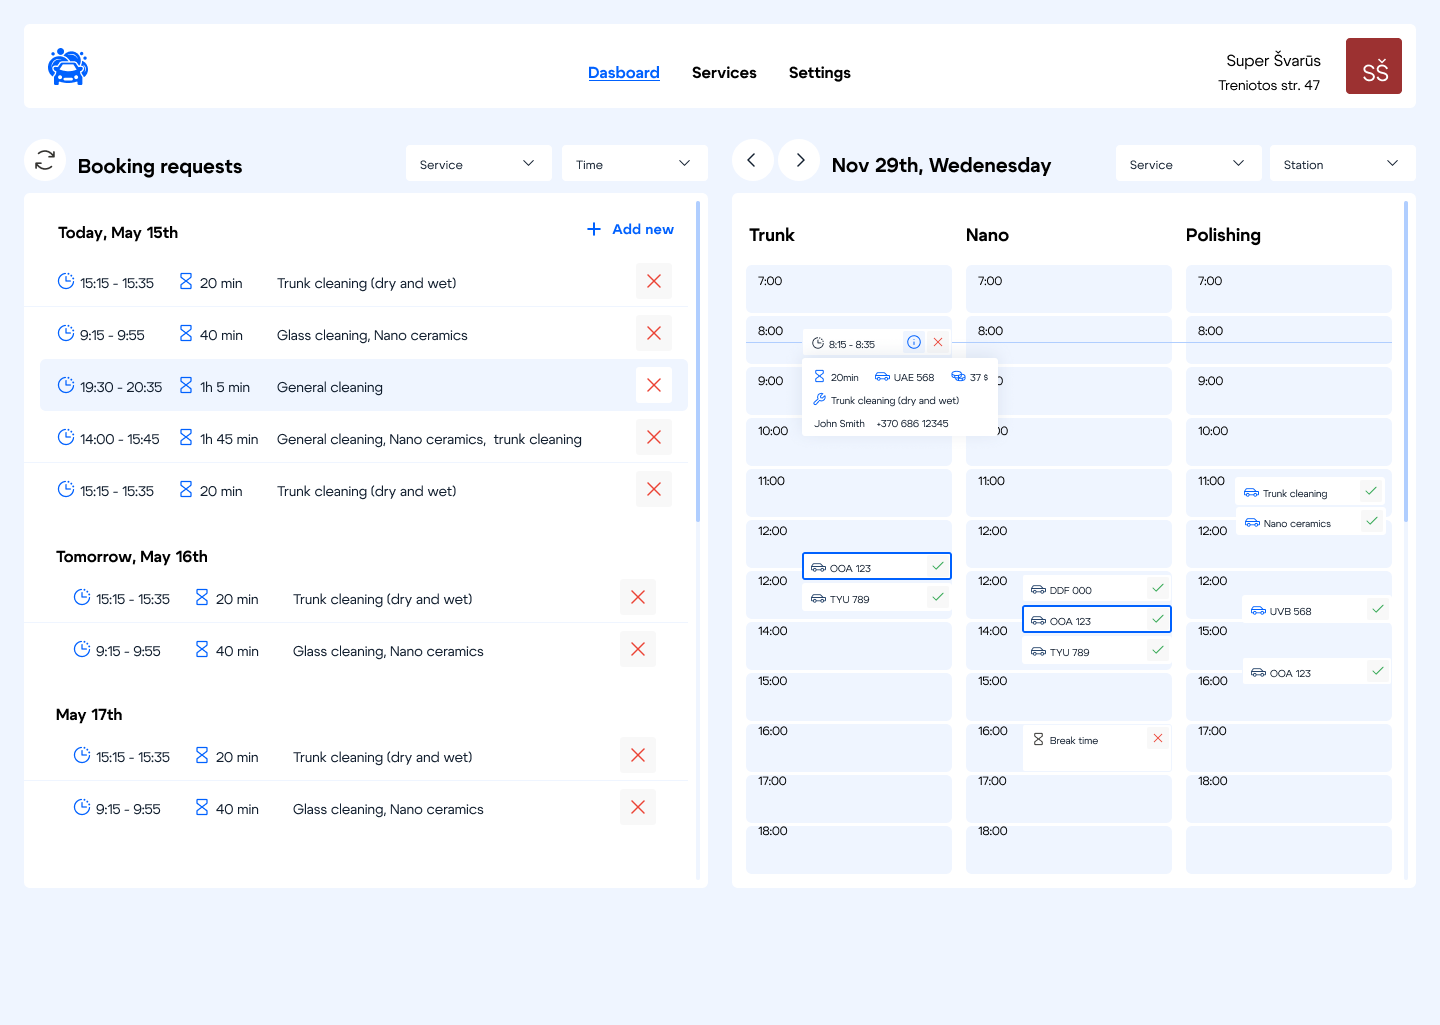The height and width of the screenshot is (1025, 1440).
Task: Open the SŠ profile avatar
Action: (x=1373, y=67)
